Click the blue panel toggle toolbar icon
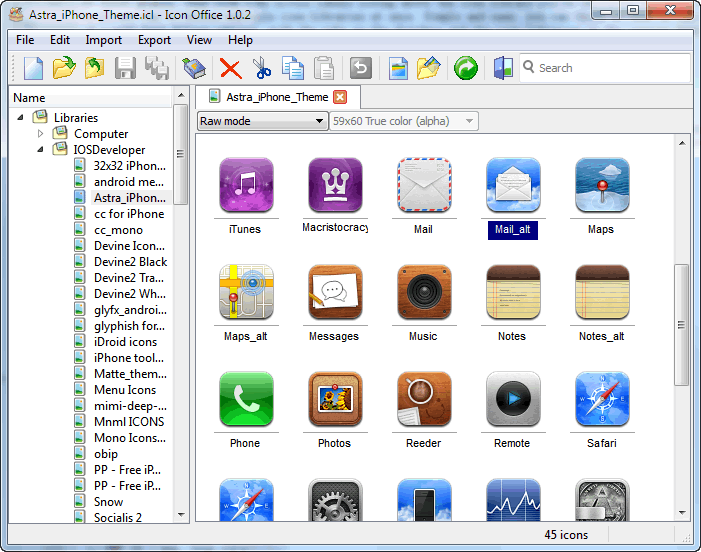This screenshot has height=552, width=701. (x=503, y=68)
